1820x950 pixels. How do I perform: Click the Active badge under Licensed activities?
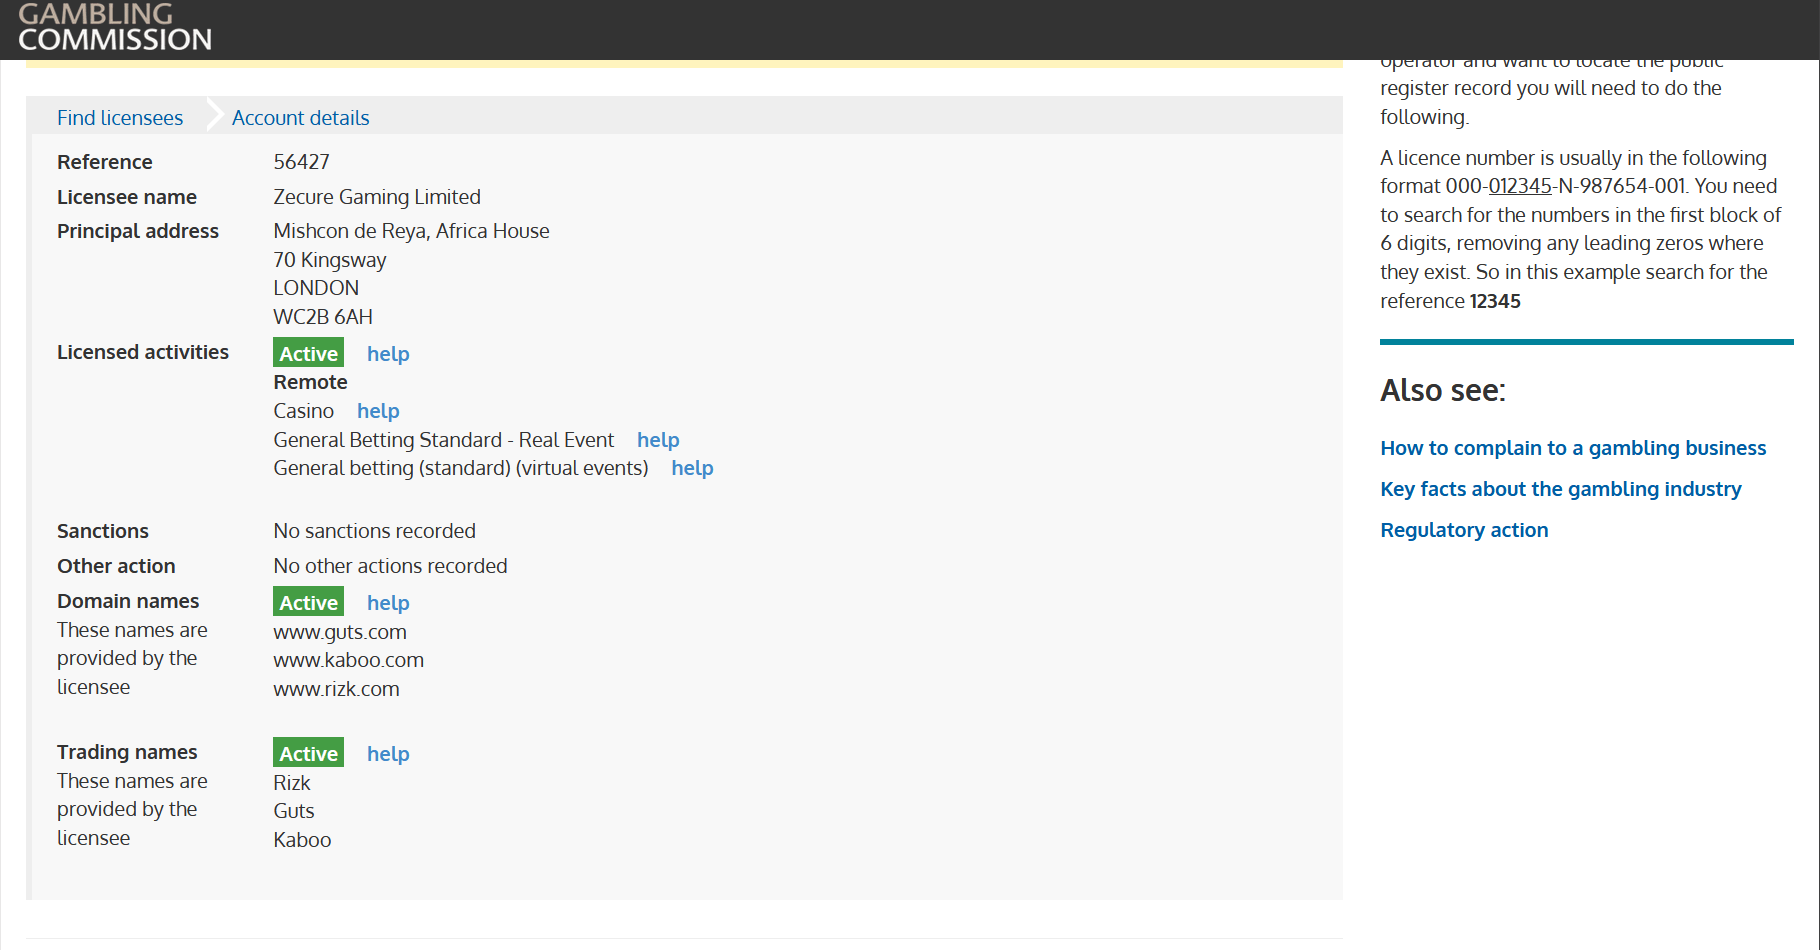[308, 353]
